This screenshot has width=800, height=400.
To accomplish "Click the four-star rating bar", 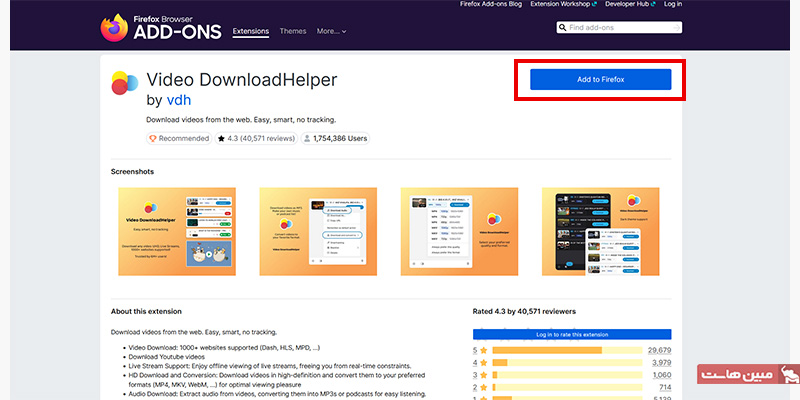I will pos(567,363).
